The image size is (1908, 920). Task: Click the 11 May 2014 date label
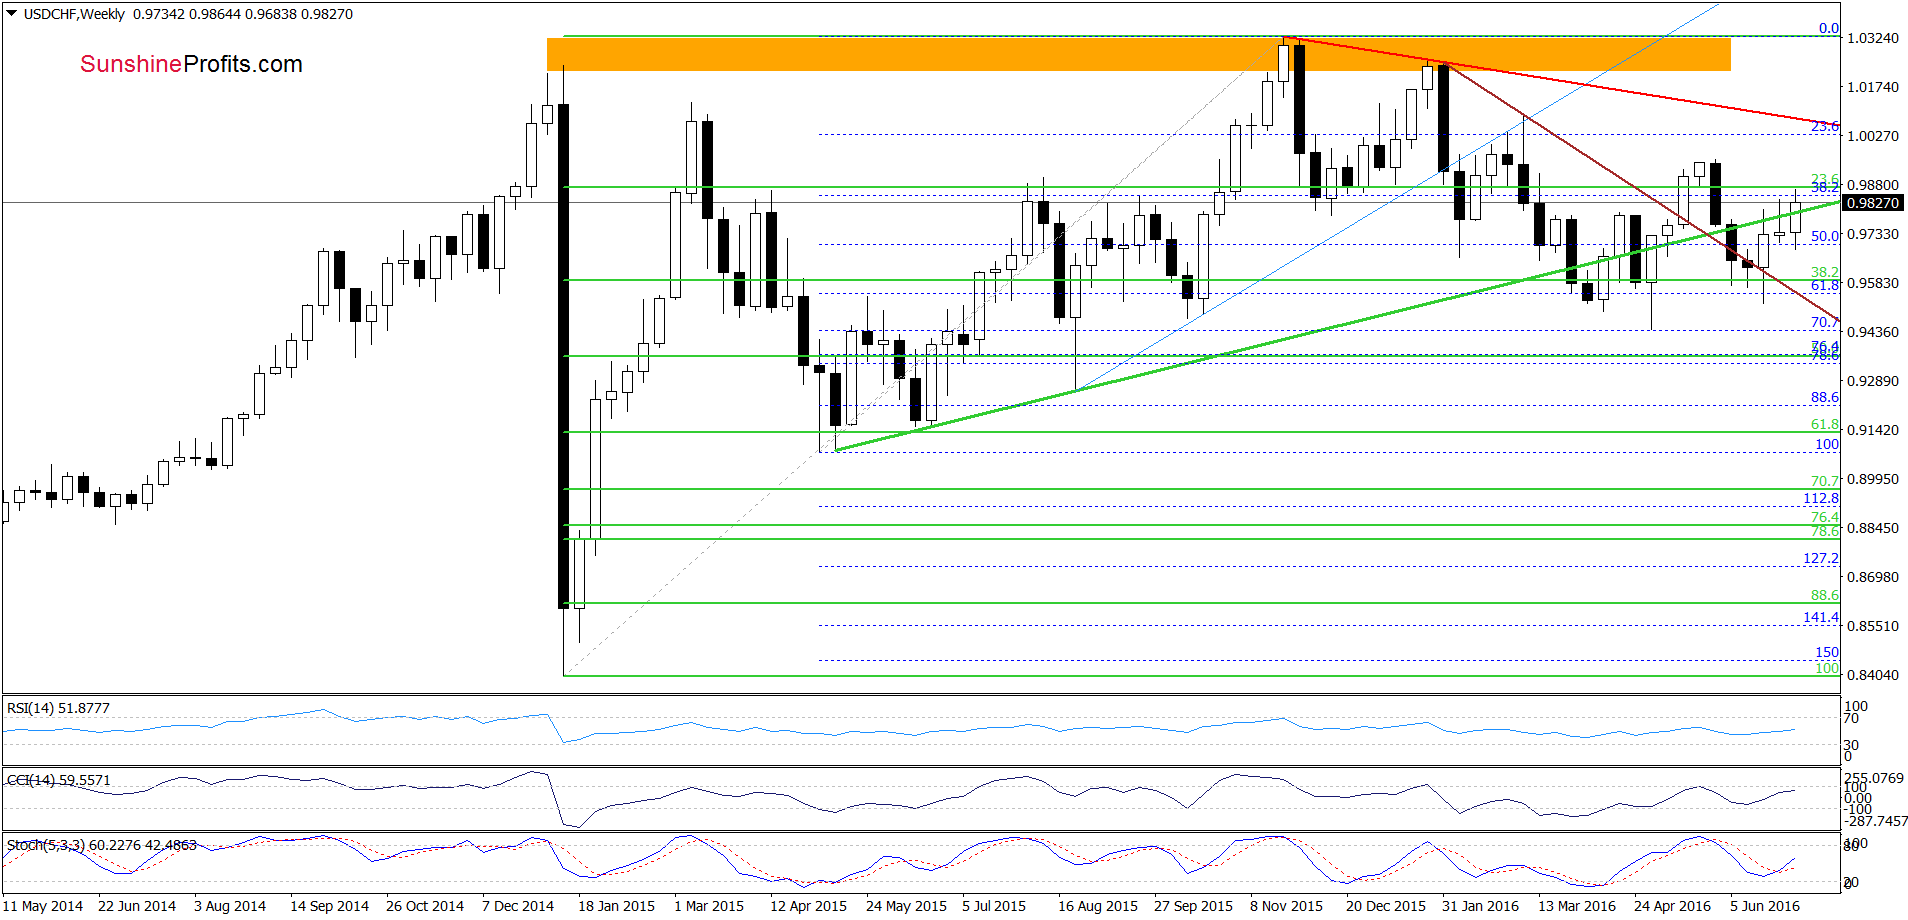pyautogui.click(x=43, y=906)
